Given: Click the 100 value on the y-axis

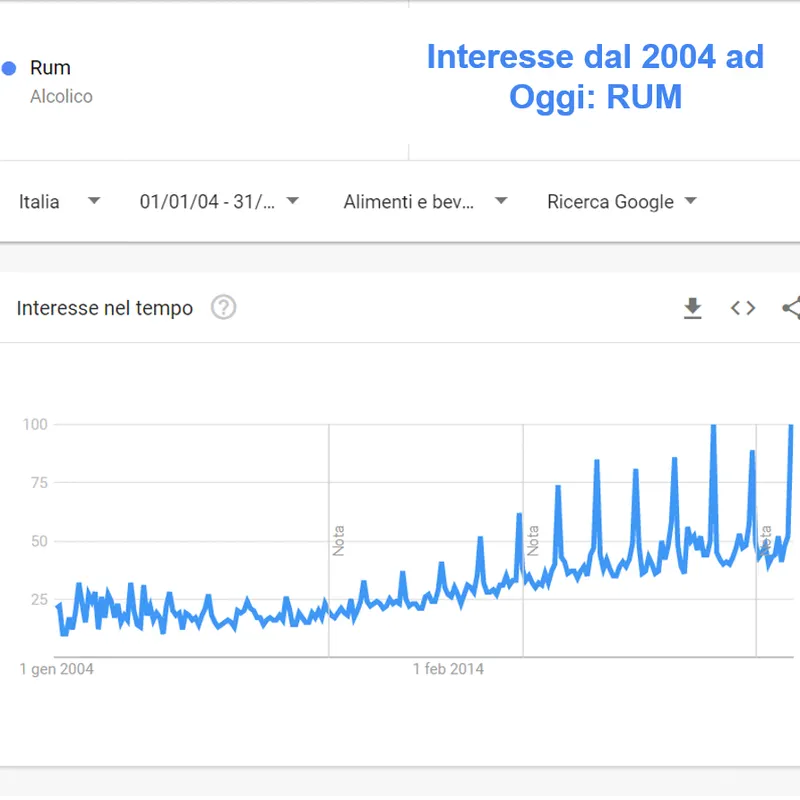Looking at the screenshot, I should pyautogui.click(x=35, y=424).
